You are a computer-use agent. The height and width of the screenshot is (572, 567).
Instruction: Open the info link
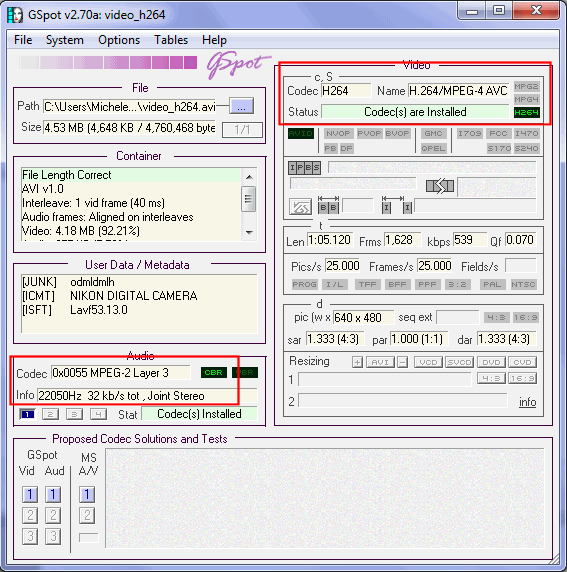pos(528,402)
